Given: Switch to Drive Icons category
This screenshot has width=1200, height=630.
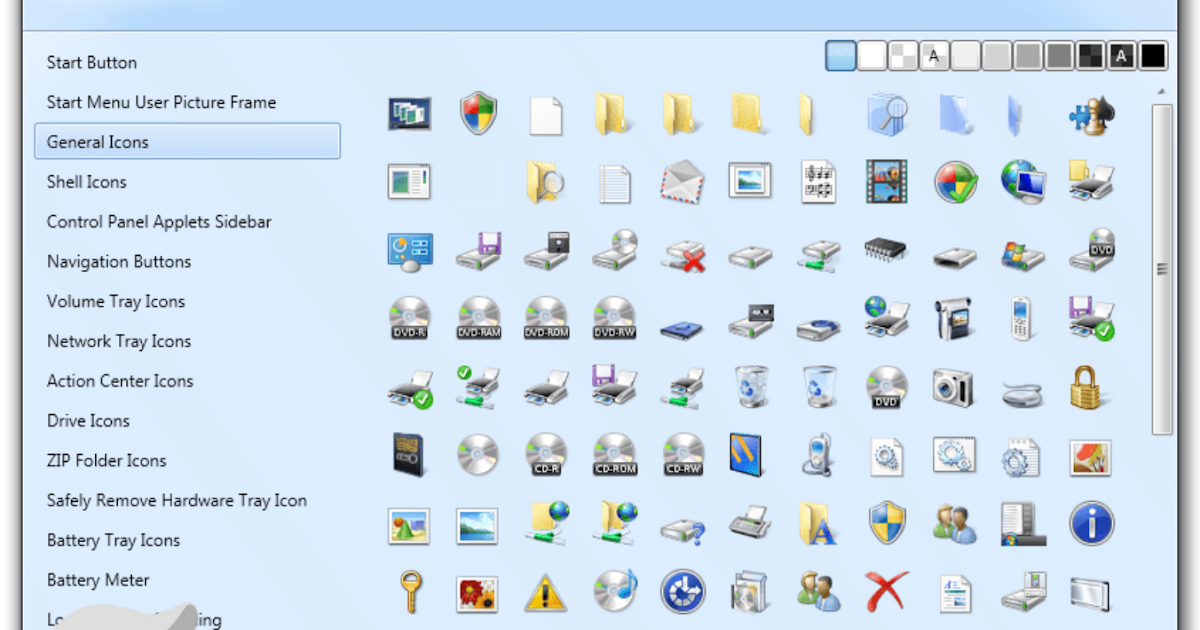Looking at the screenshot, I should (x=88, y=421).
